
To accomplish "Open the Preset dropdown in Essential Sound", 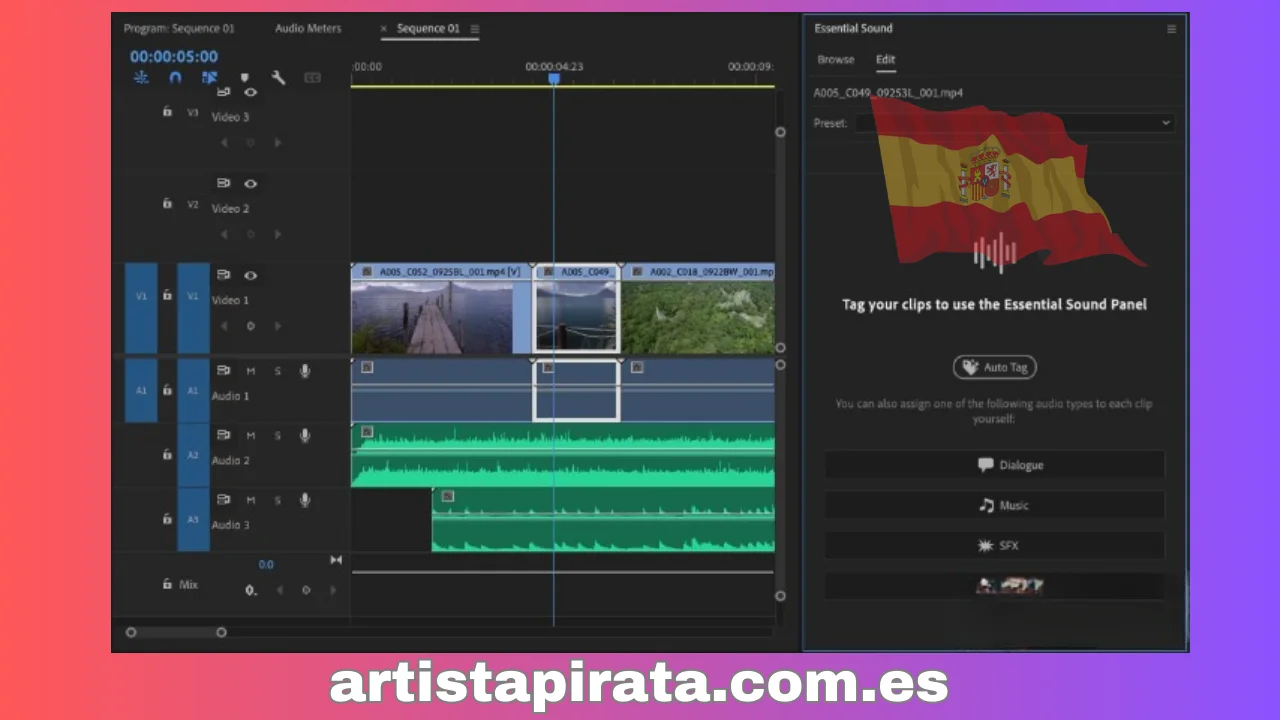I will click(x=1013, y=123).
